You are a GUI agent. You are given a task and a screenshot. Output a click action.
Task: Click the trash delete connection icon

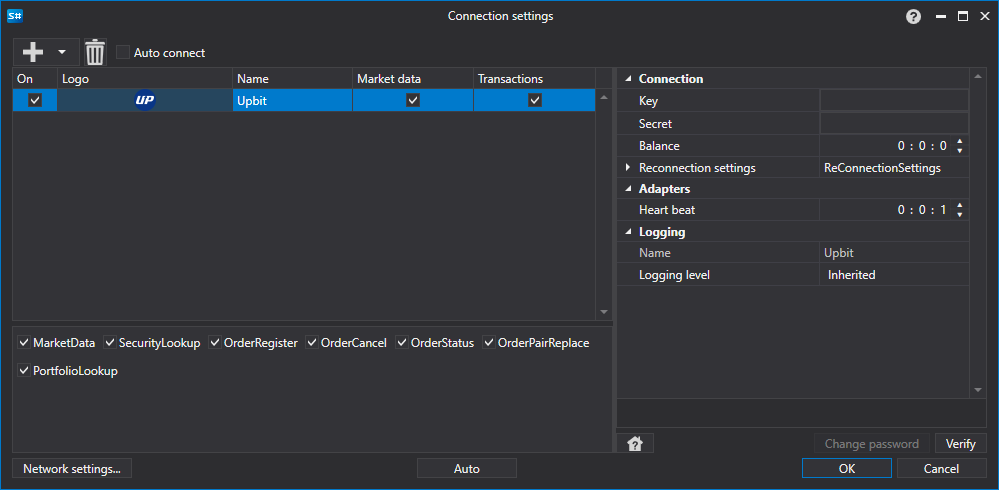tap(95, 52)
